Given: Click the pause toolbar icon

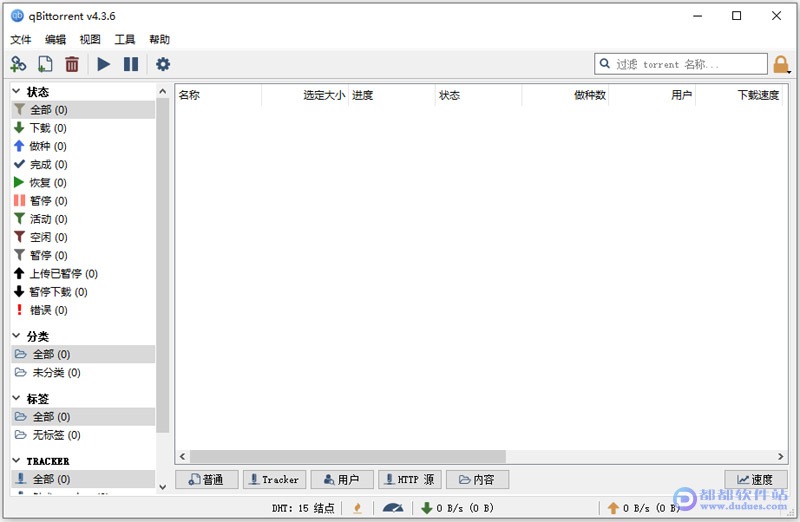Looking at the screenshot, I should click(x=131, y=64).
